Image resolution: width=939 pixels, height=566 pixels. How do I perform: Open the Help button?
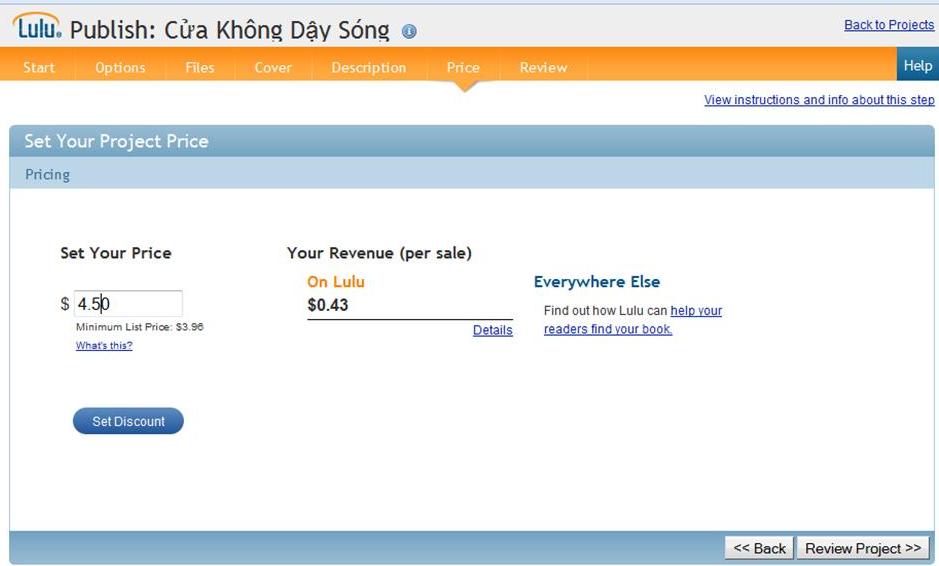917,65
